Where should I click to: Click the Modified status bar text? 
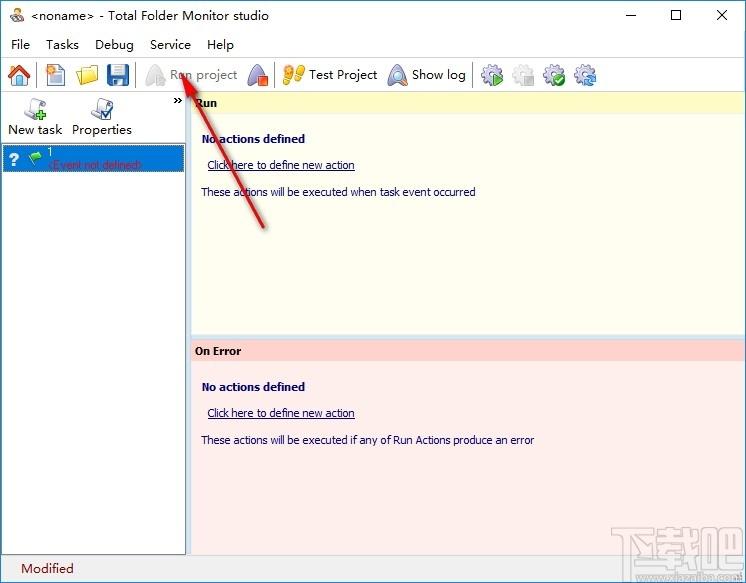coord(47,569)
